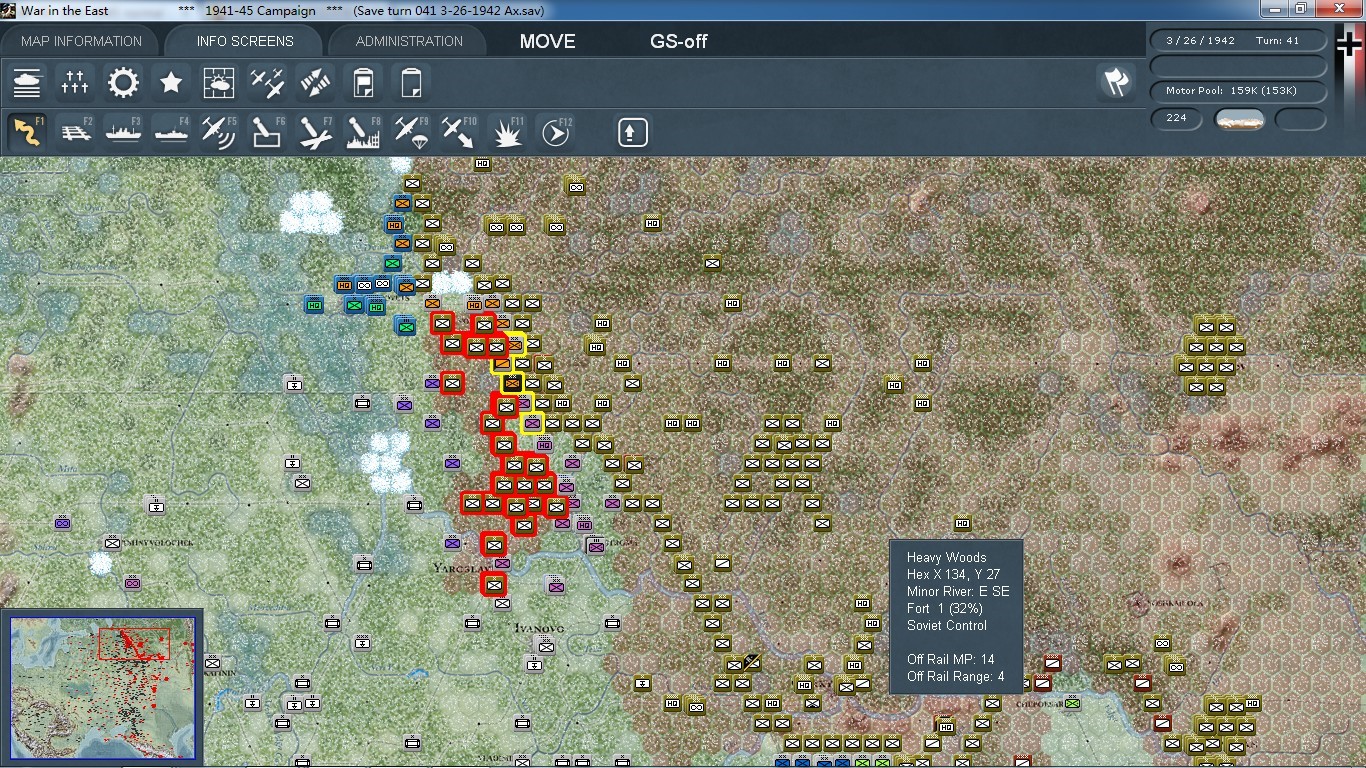
Task: Click the Motor Pool 159K readout
Action: pyautogui.click(x=1238, y=91)
